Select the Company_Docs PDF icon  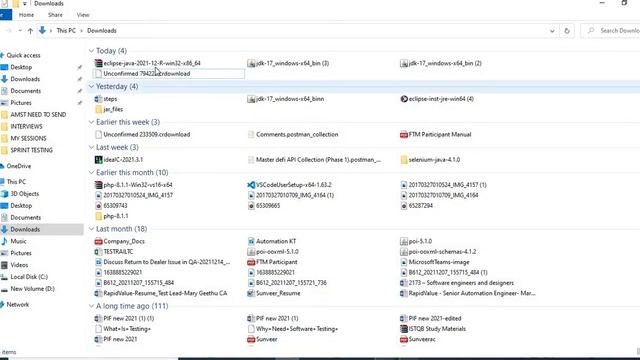[x=98, y=241]
